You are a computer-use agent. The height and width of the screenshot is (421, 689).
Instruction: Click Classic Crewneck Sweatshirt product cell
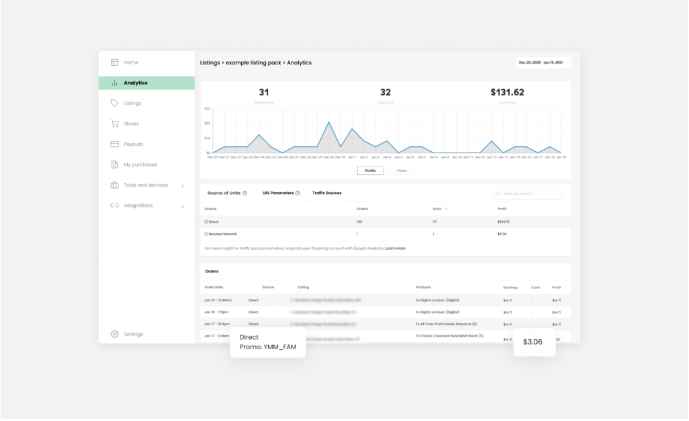pyautogui.click(x=449, y=336)
